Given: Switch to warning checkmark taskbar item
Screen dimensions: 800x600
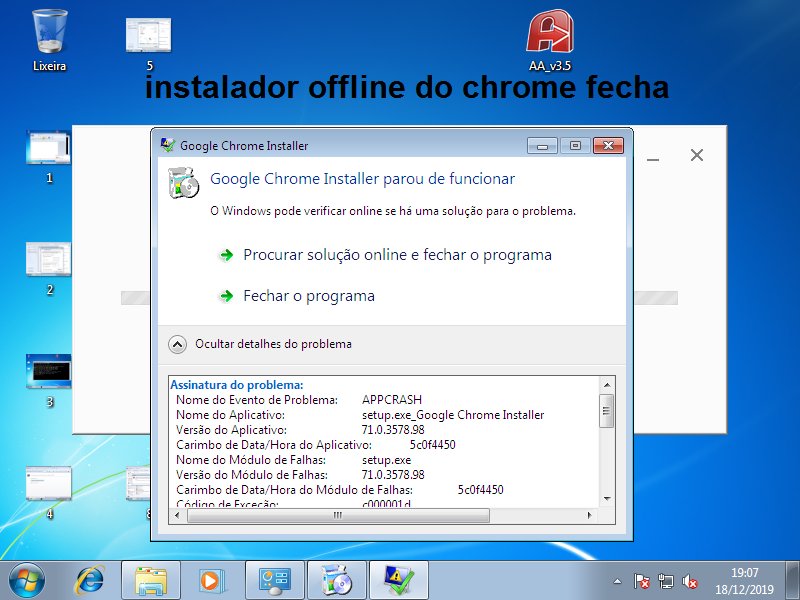Looking at the screenshot, I should click(x=398, y=581).
